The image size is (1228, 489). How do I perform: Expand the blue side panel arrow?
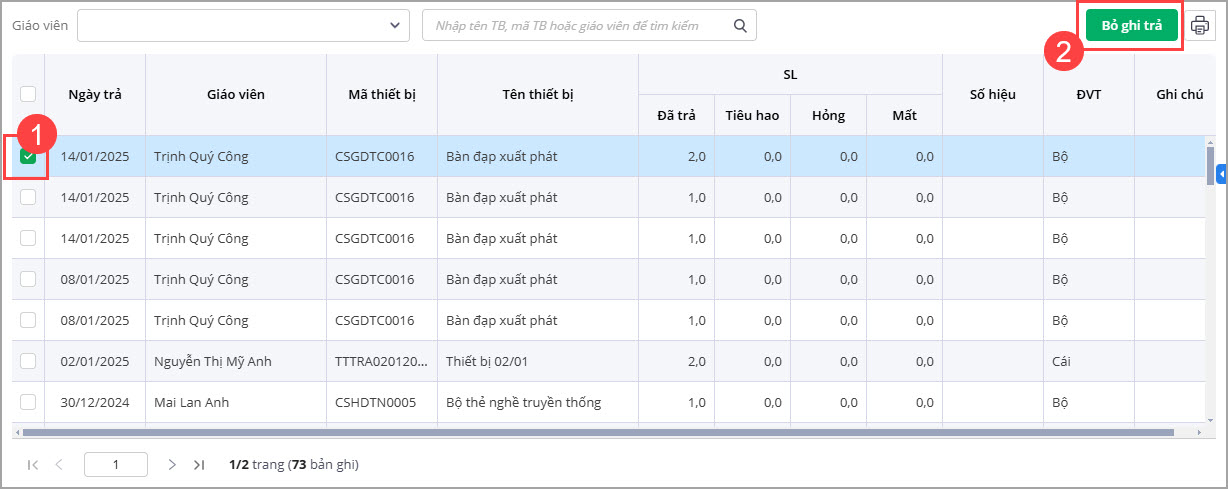click(1221, 175)
